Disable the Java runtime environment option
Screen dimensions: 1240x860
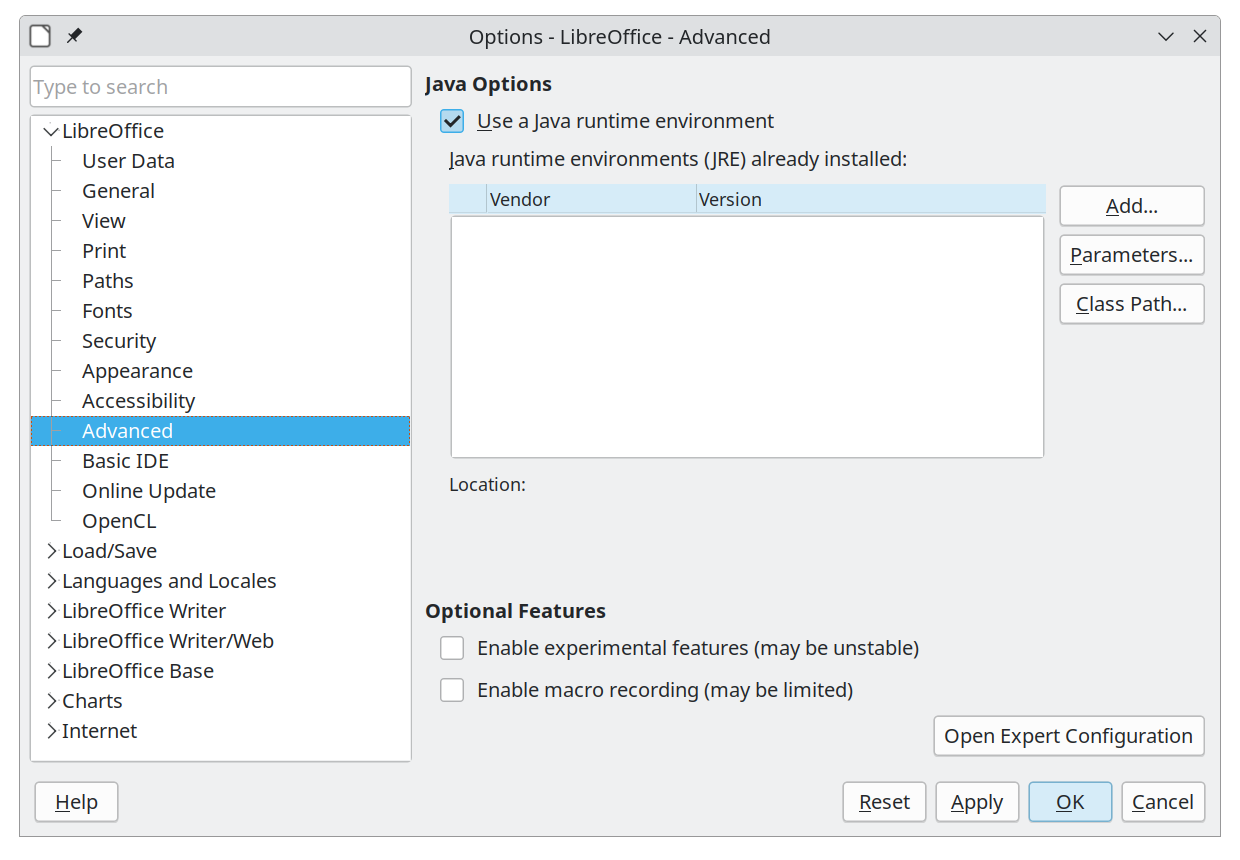pyautogui.click(x=451, y=120)
